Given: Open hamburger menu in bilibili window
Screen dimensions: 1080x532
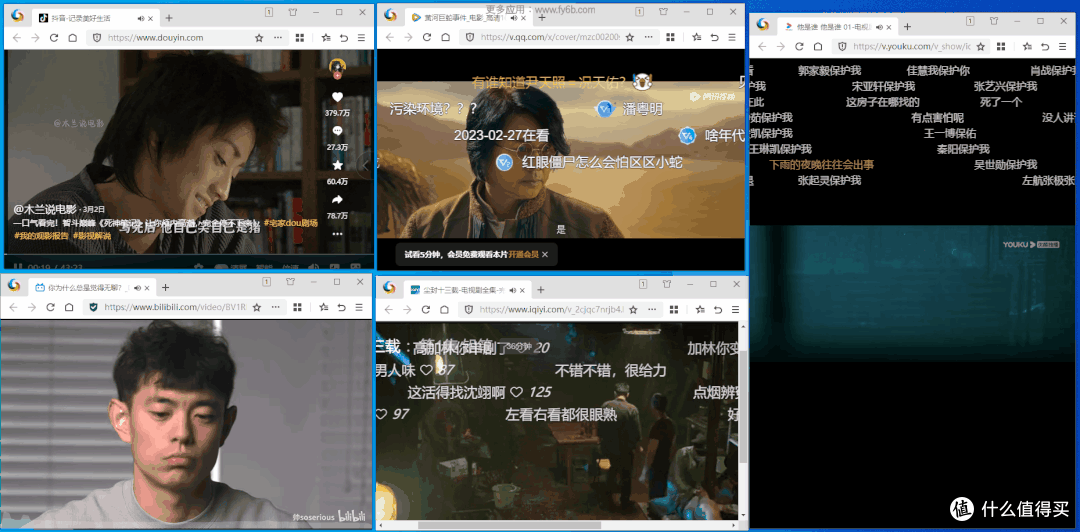Looking at the screenshot, I should point(359,307).
